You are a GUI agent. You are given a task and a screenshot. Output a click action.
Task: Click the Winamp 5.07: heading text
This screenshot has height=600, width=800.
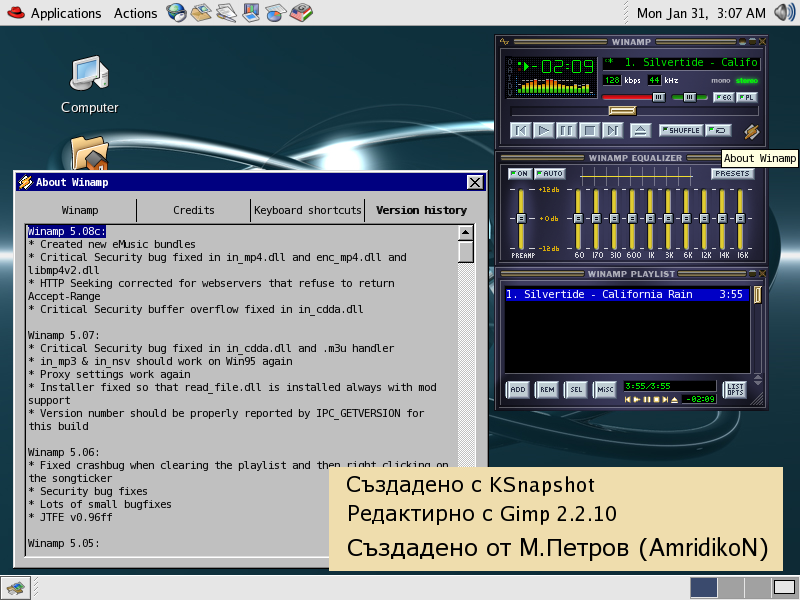coord(64,335)
